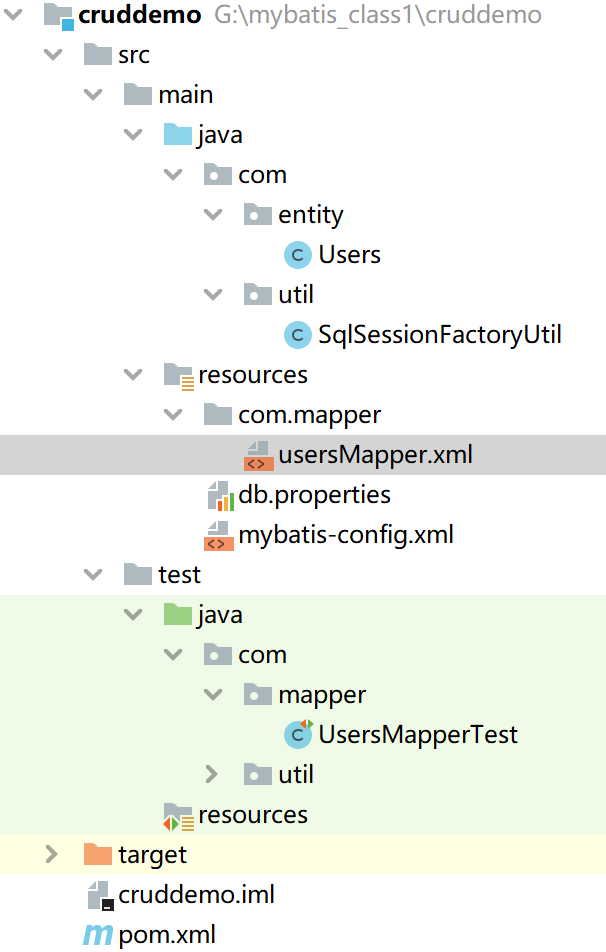Click the UsersMapperTest class icon
This screenshot has height=952, width=606.
[298, 735]
